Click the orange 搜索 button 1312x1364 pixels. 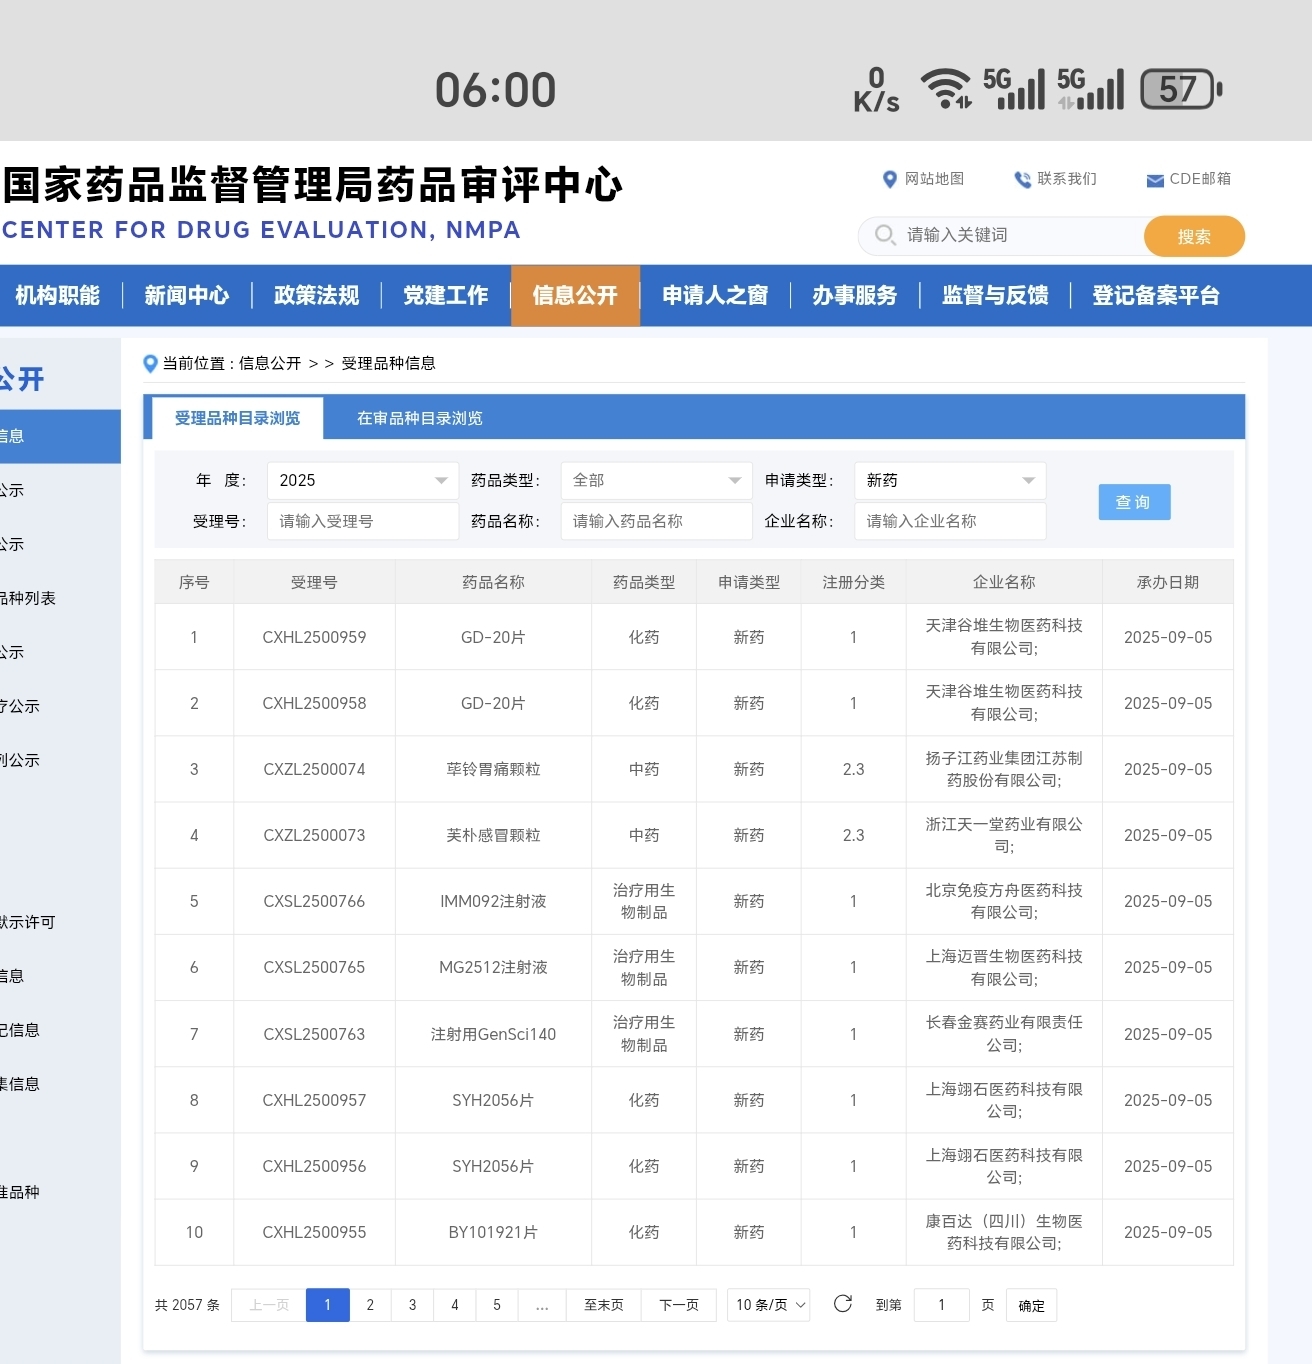click(x=1194, y=236)
